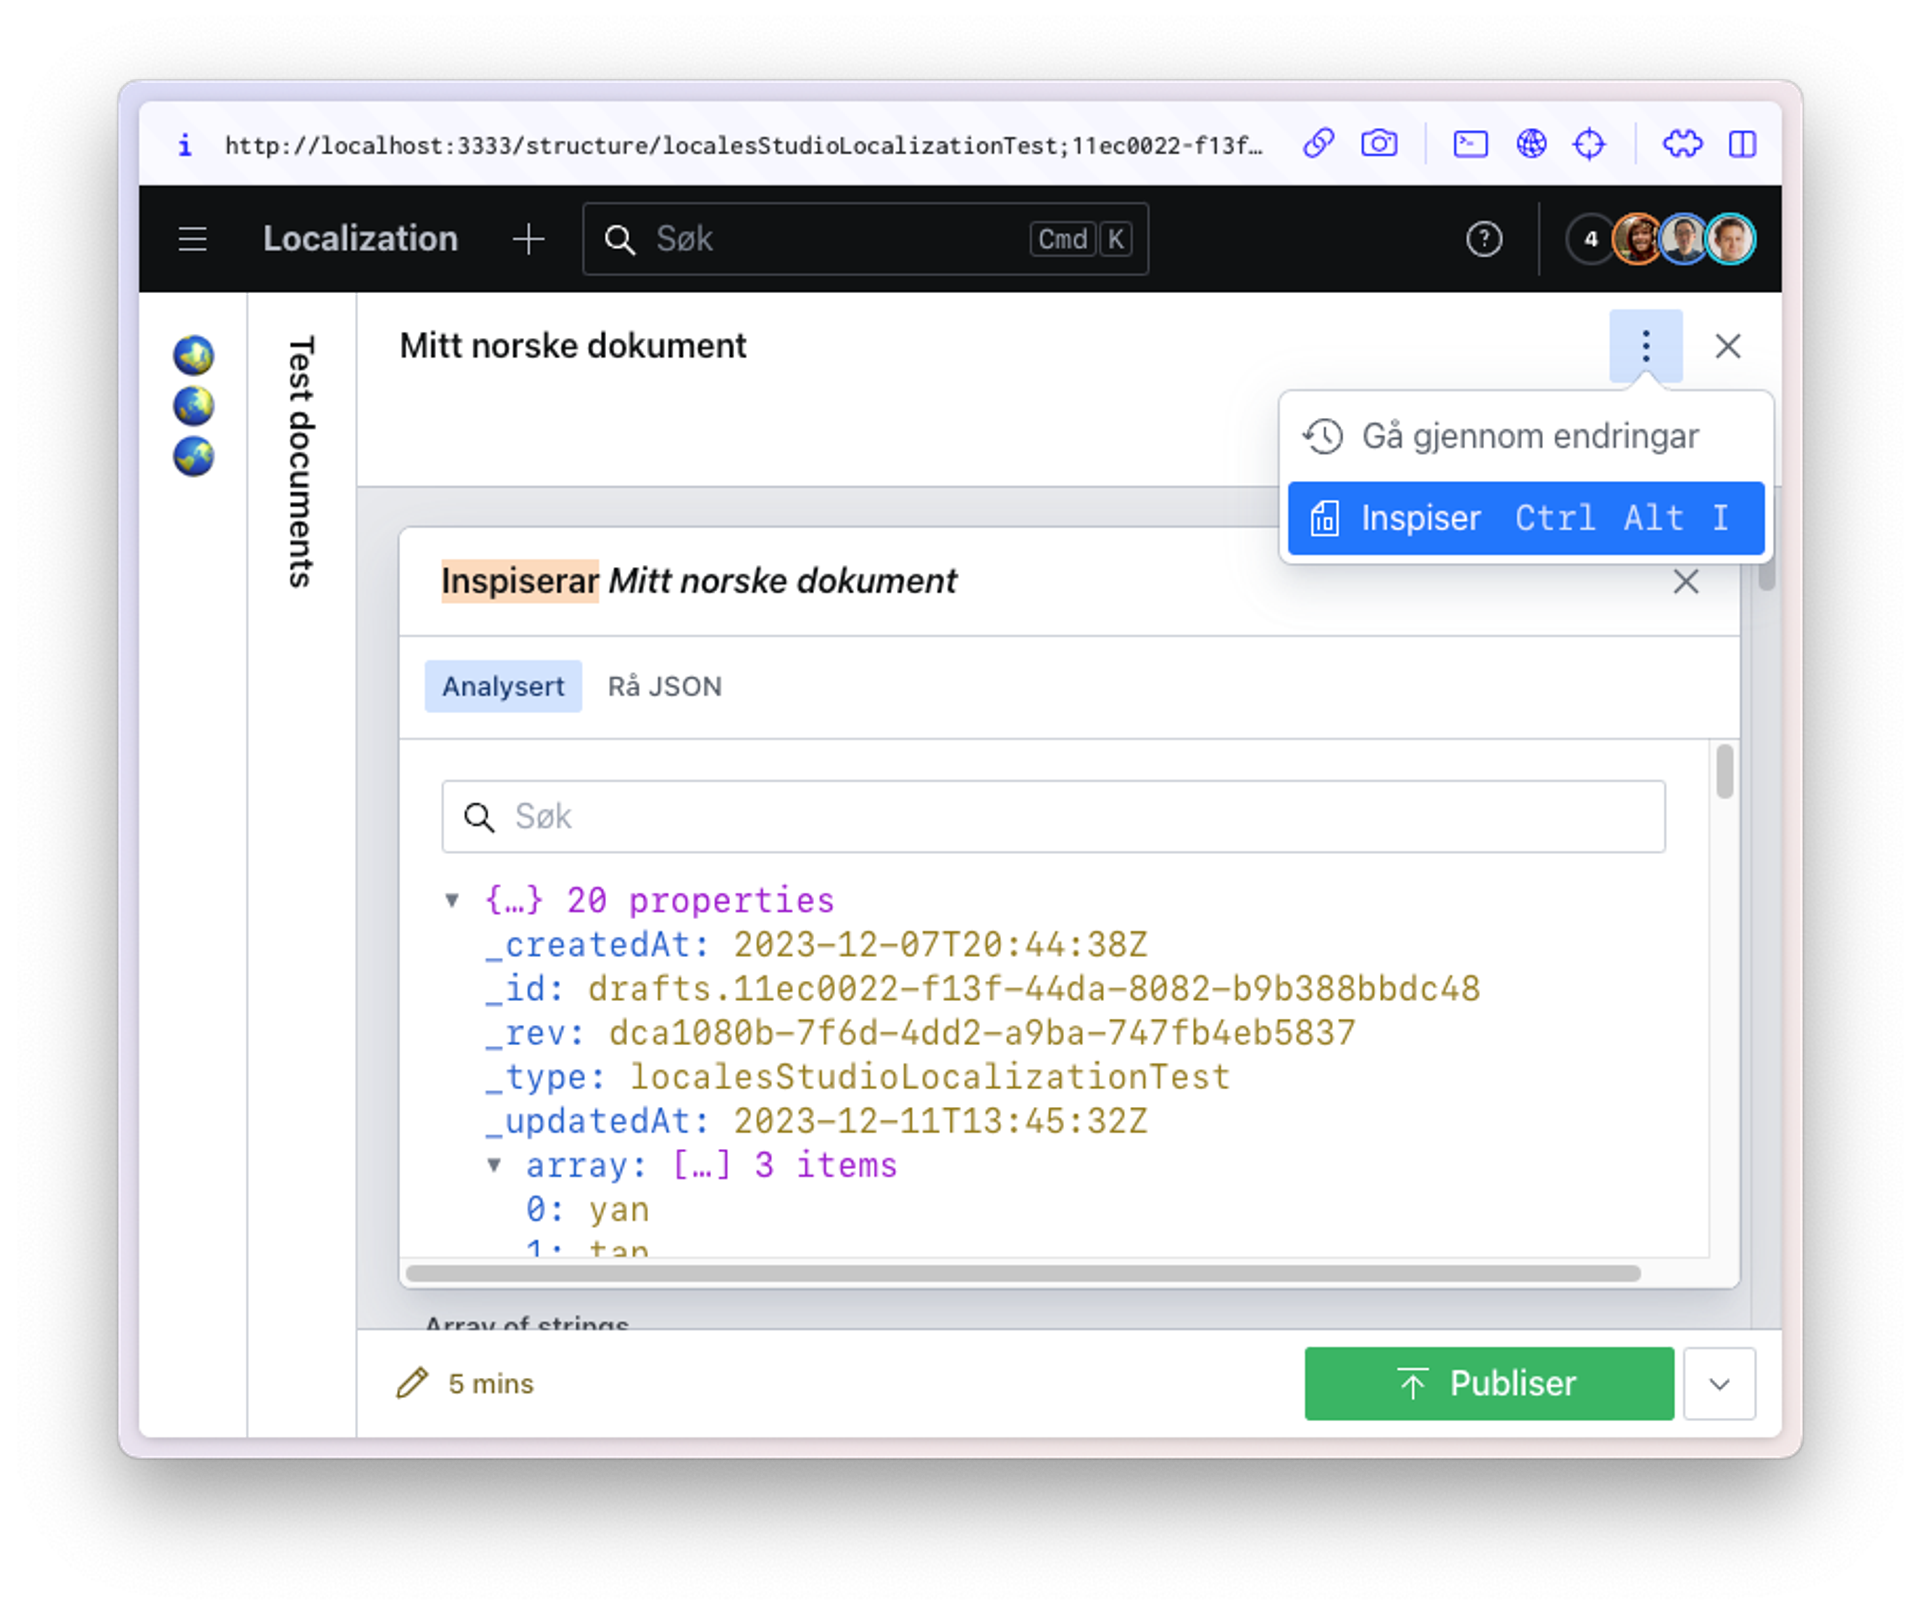Switch to the Rå JSON tab
This screenshot has width=1920, height=1613.
pos(664,687)
